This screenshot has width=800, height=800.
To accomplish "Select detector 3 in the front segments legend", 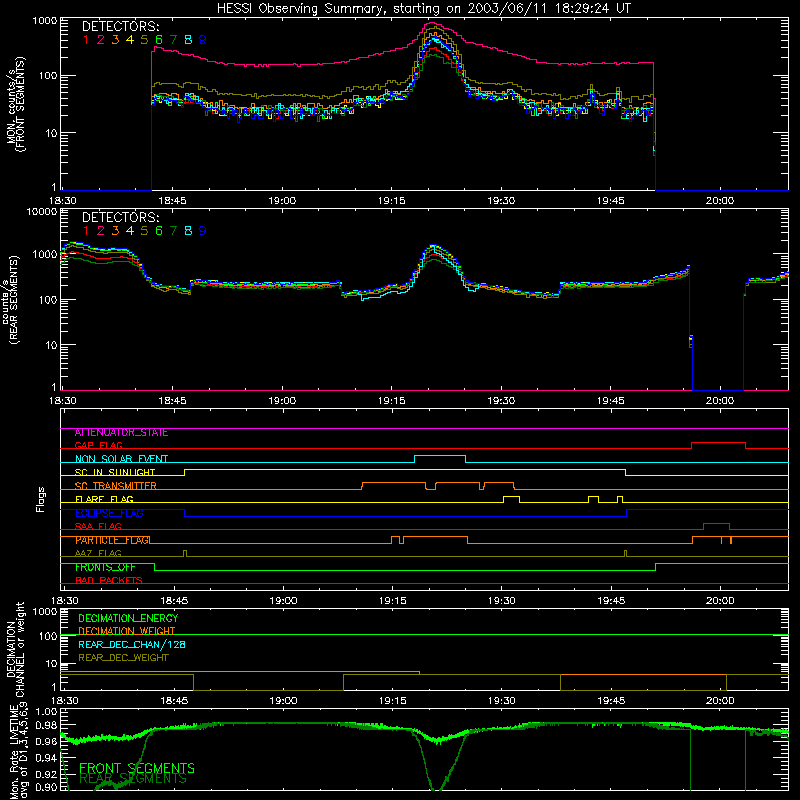I will coord(115,39).
